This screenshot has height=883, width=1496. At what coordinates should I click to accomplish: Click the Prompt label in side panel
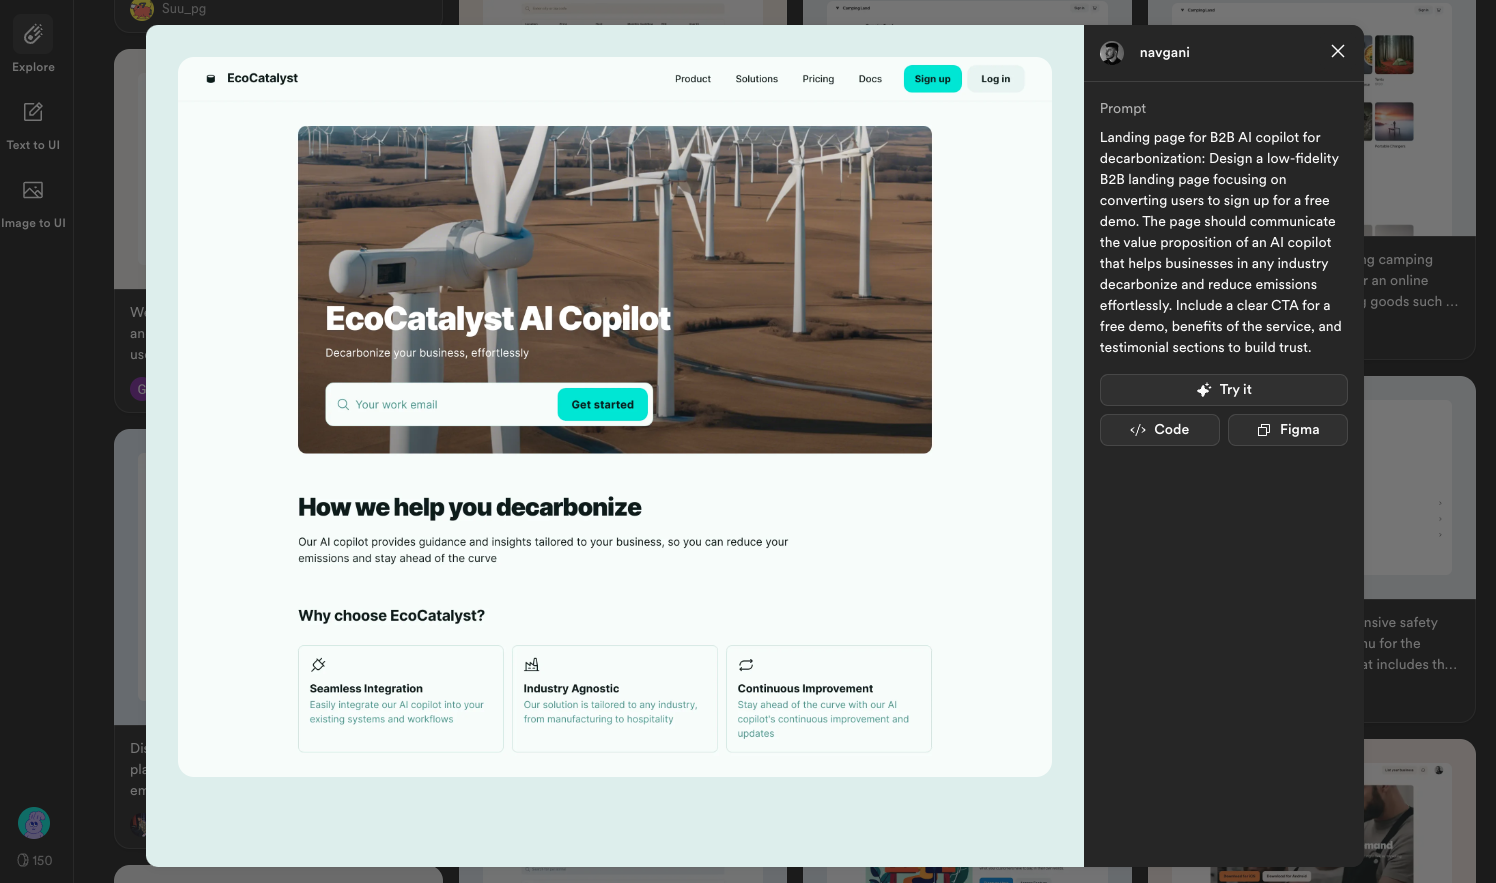pyautogui.click(x=1123, y=109)
